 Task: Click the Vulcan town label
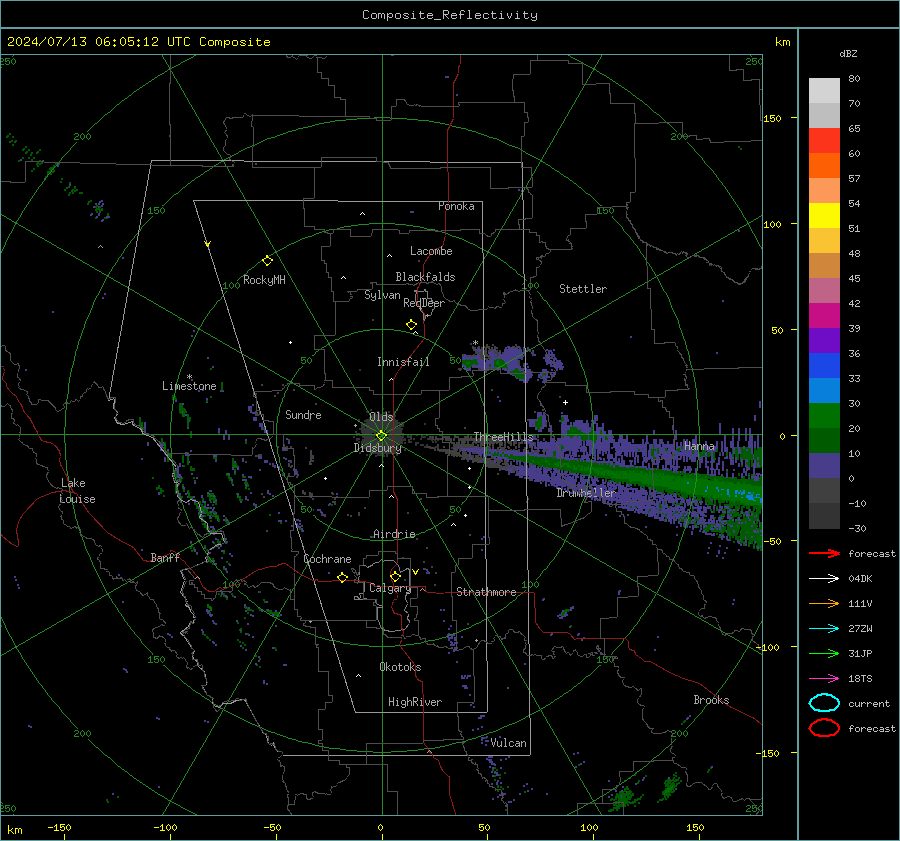pos(509,743)
